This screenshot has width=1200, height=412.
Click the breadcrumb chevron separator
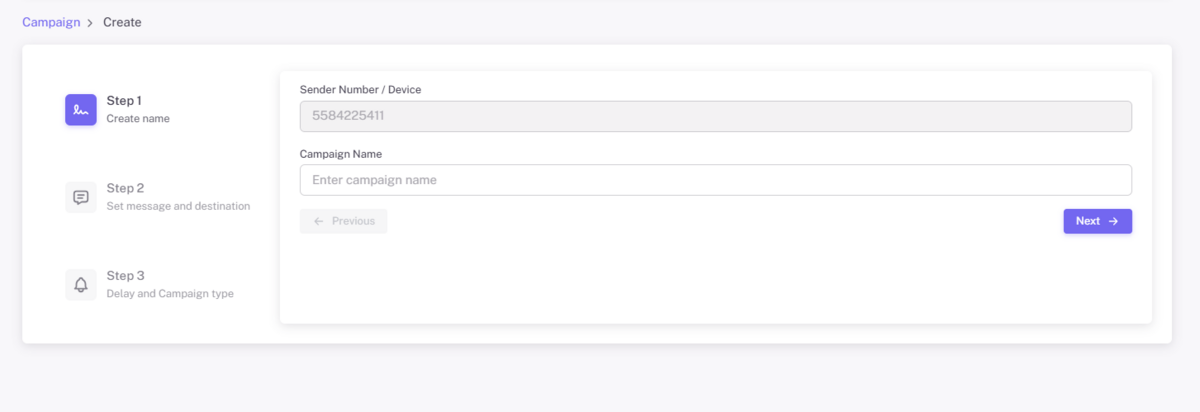[x=90, y=22]
